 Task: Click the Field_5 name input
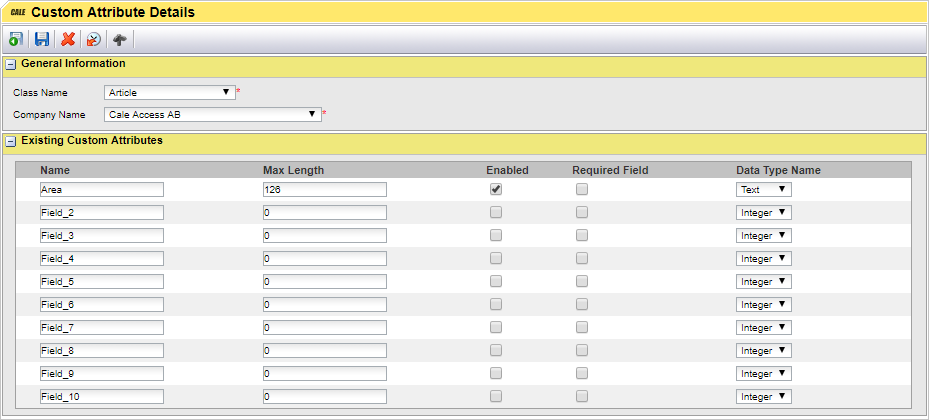click(101, 282)
